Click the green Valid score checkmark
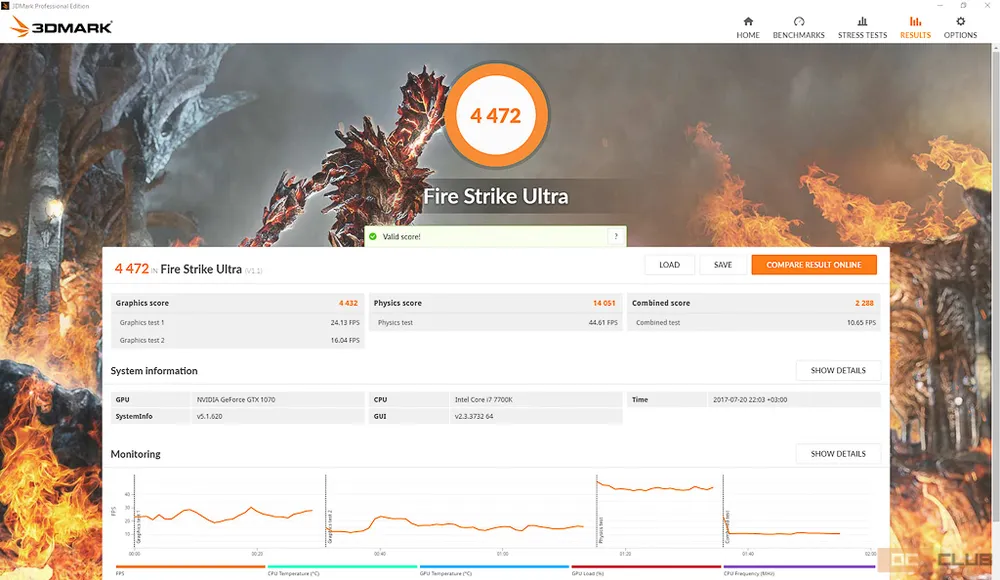 pyautogui.click(x=373, y=237)
